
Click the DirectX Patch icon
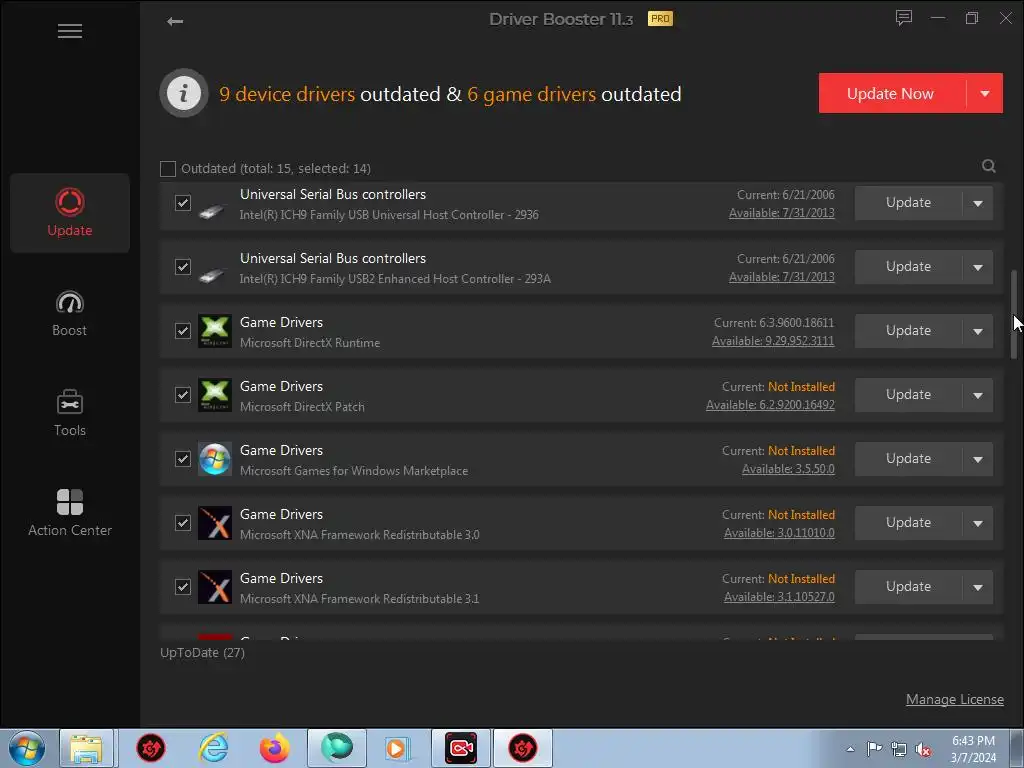(x=215, y=395)
